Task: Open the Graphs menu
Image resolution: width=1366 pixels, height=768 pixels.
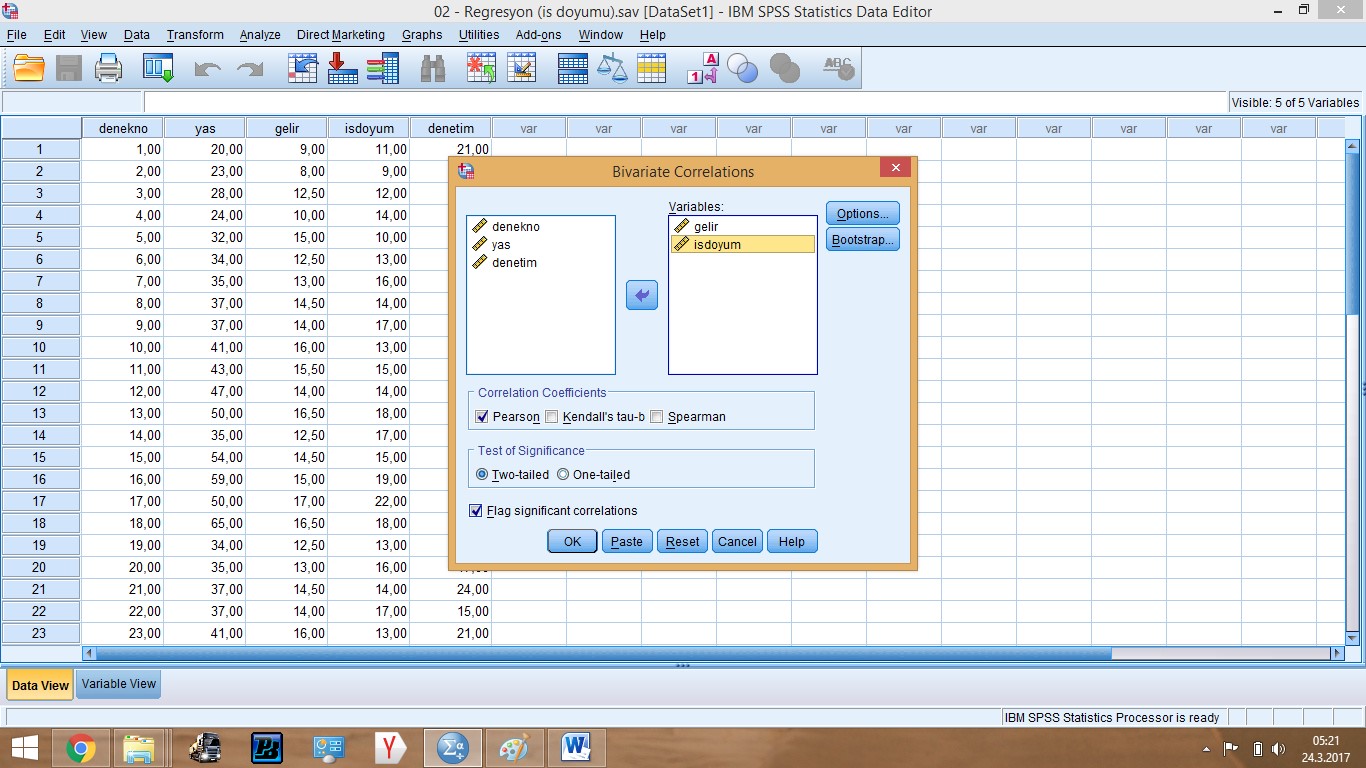Action: [x=422, y=35]
